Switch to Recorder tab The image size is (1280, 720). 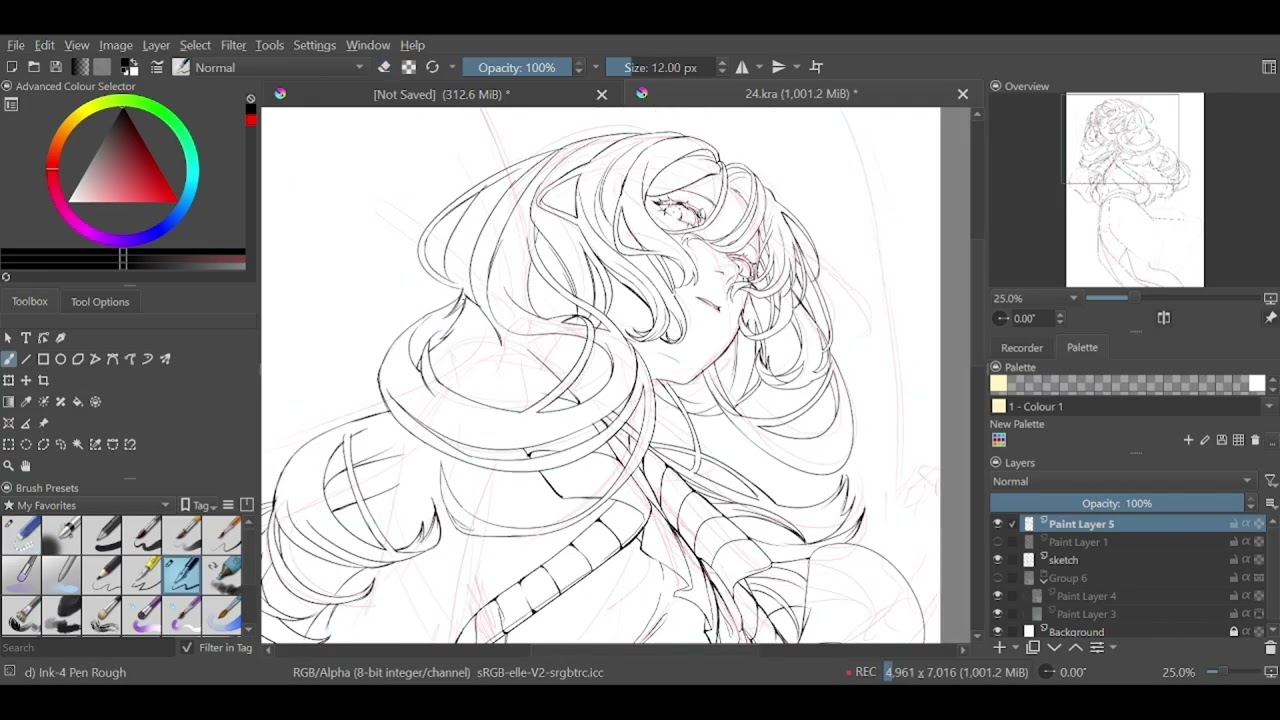(1022, 348)
